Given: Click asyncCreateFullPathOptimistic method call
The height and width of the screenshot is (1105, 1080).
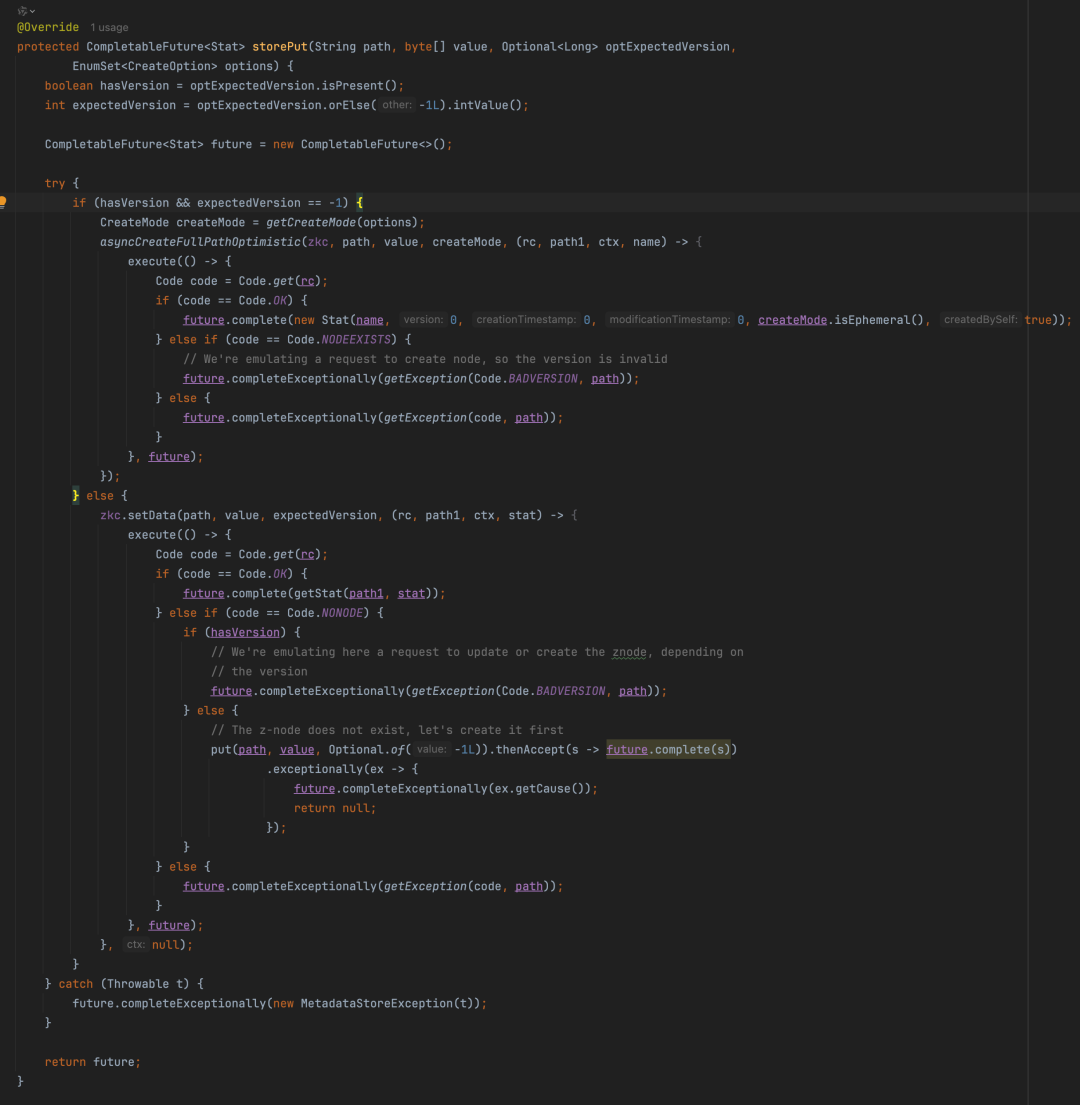Looking at the screenshot, I should tap(200, 242).
